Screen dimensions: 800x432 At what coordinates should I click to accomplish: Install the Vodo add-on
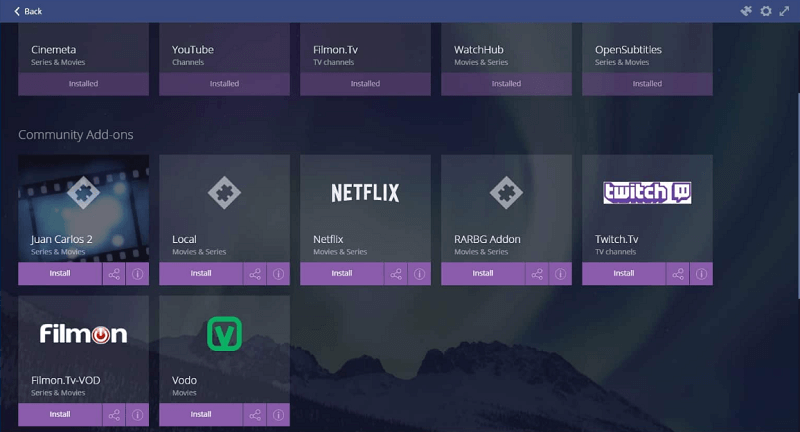coord(201,415)
